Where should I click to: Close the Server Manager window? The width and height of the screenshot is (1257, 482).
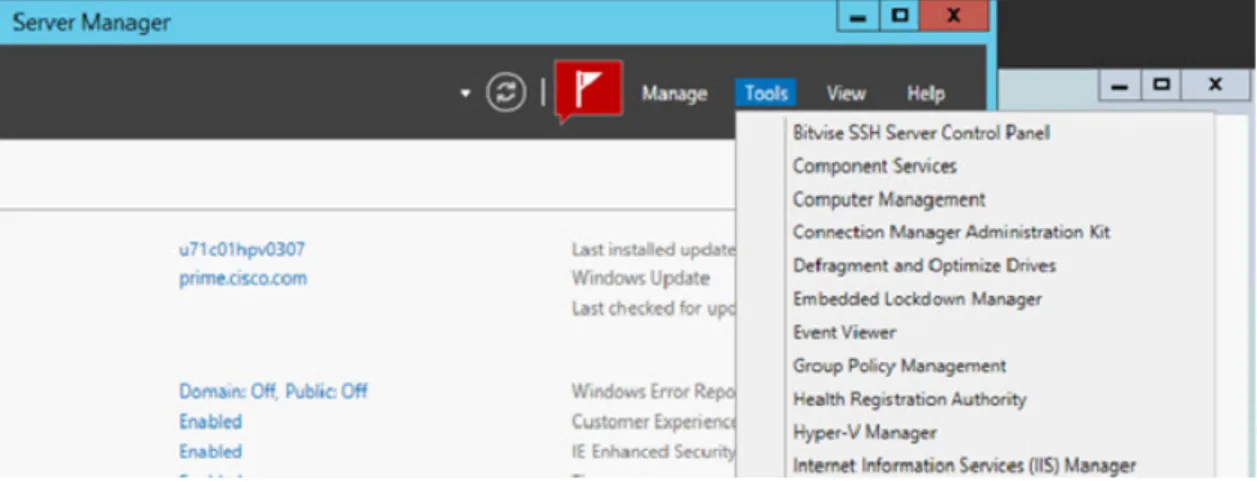pos(953,17)
